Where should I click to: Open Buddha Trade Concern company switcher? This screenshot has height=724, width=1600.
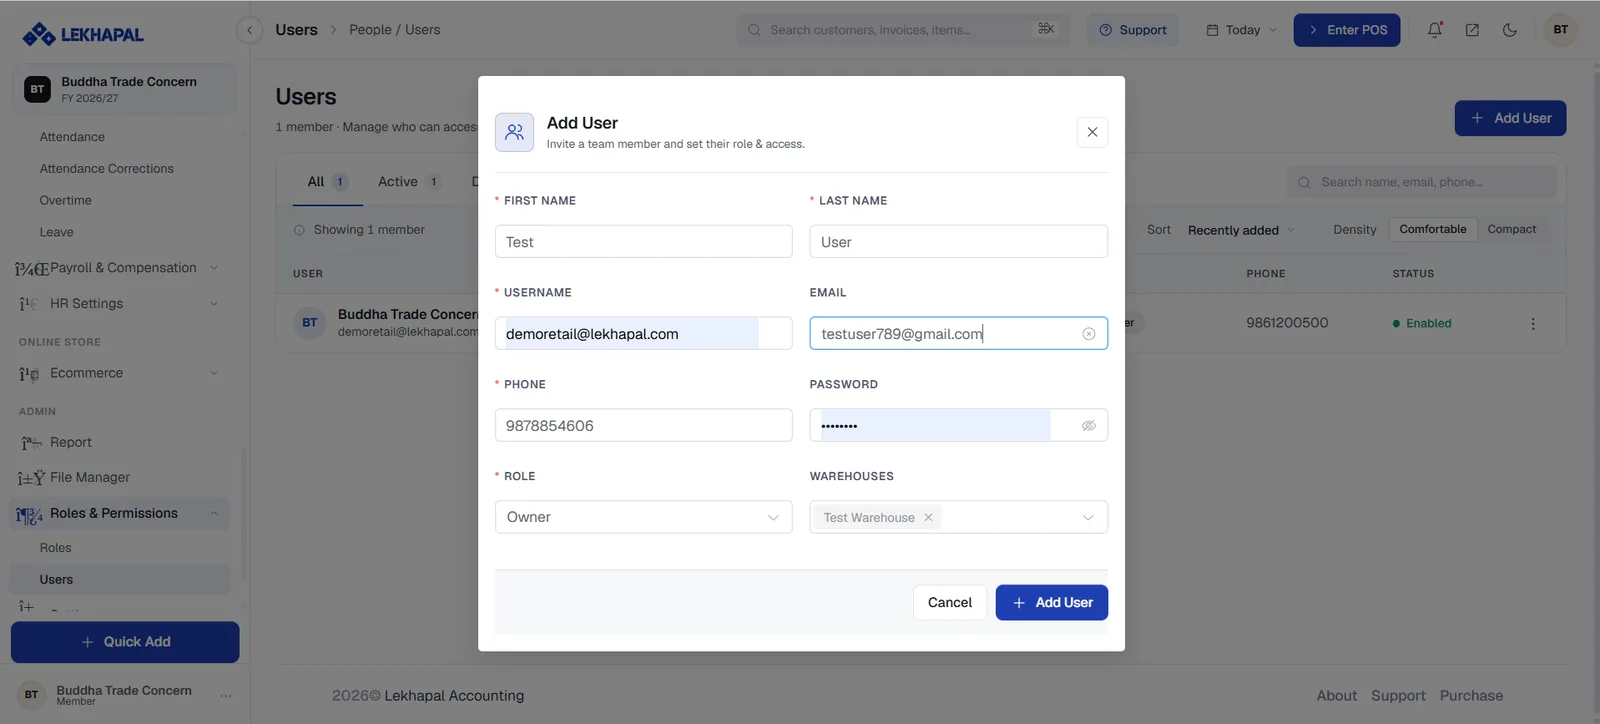coord(124,89)
